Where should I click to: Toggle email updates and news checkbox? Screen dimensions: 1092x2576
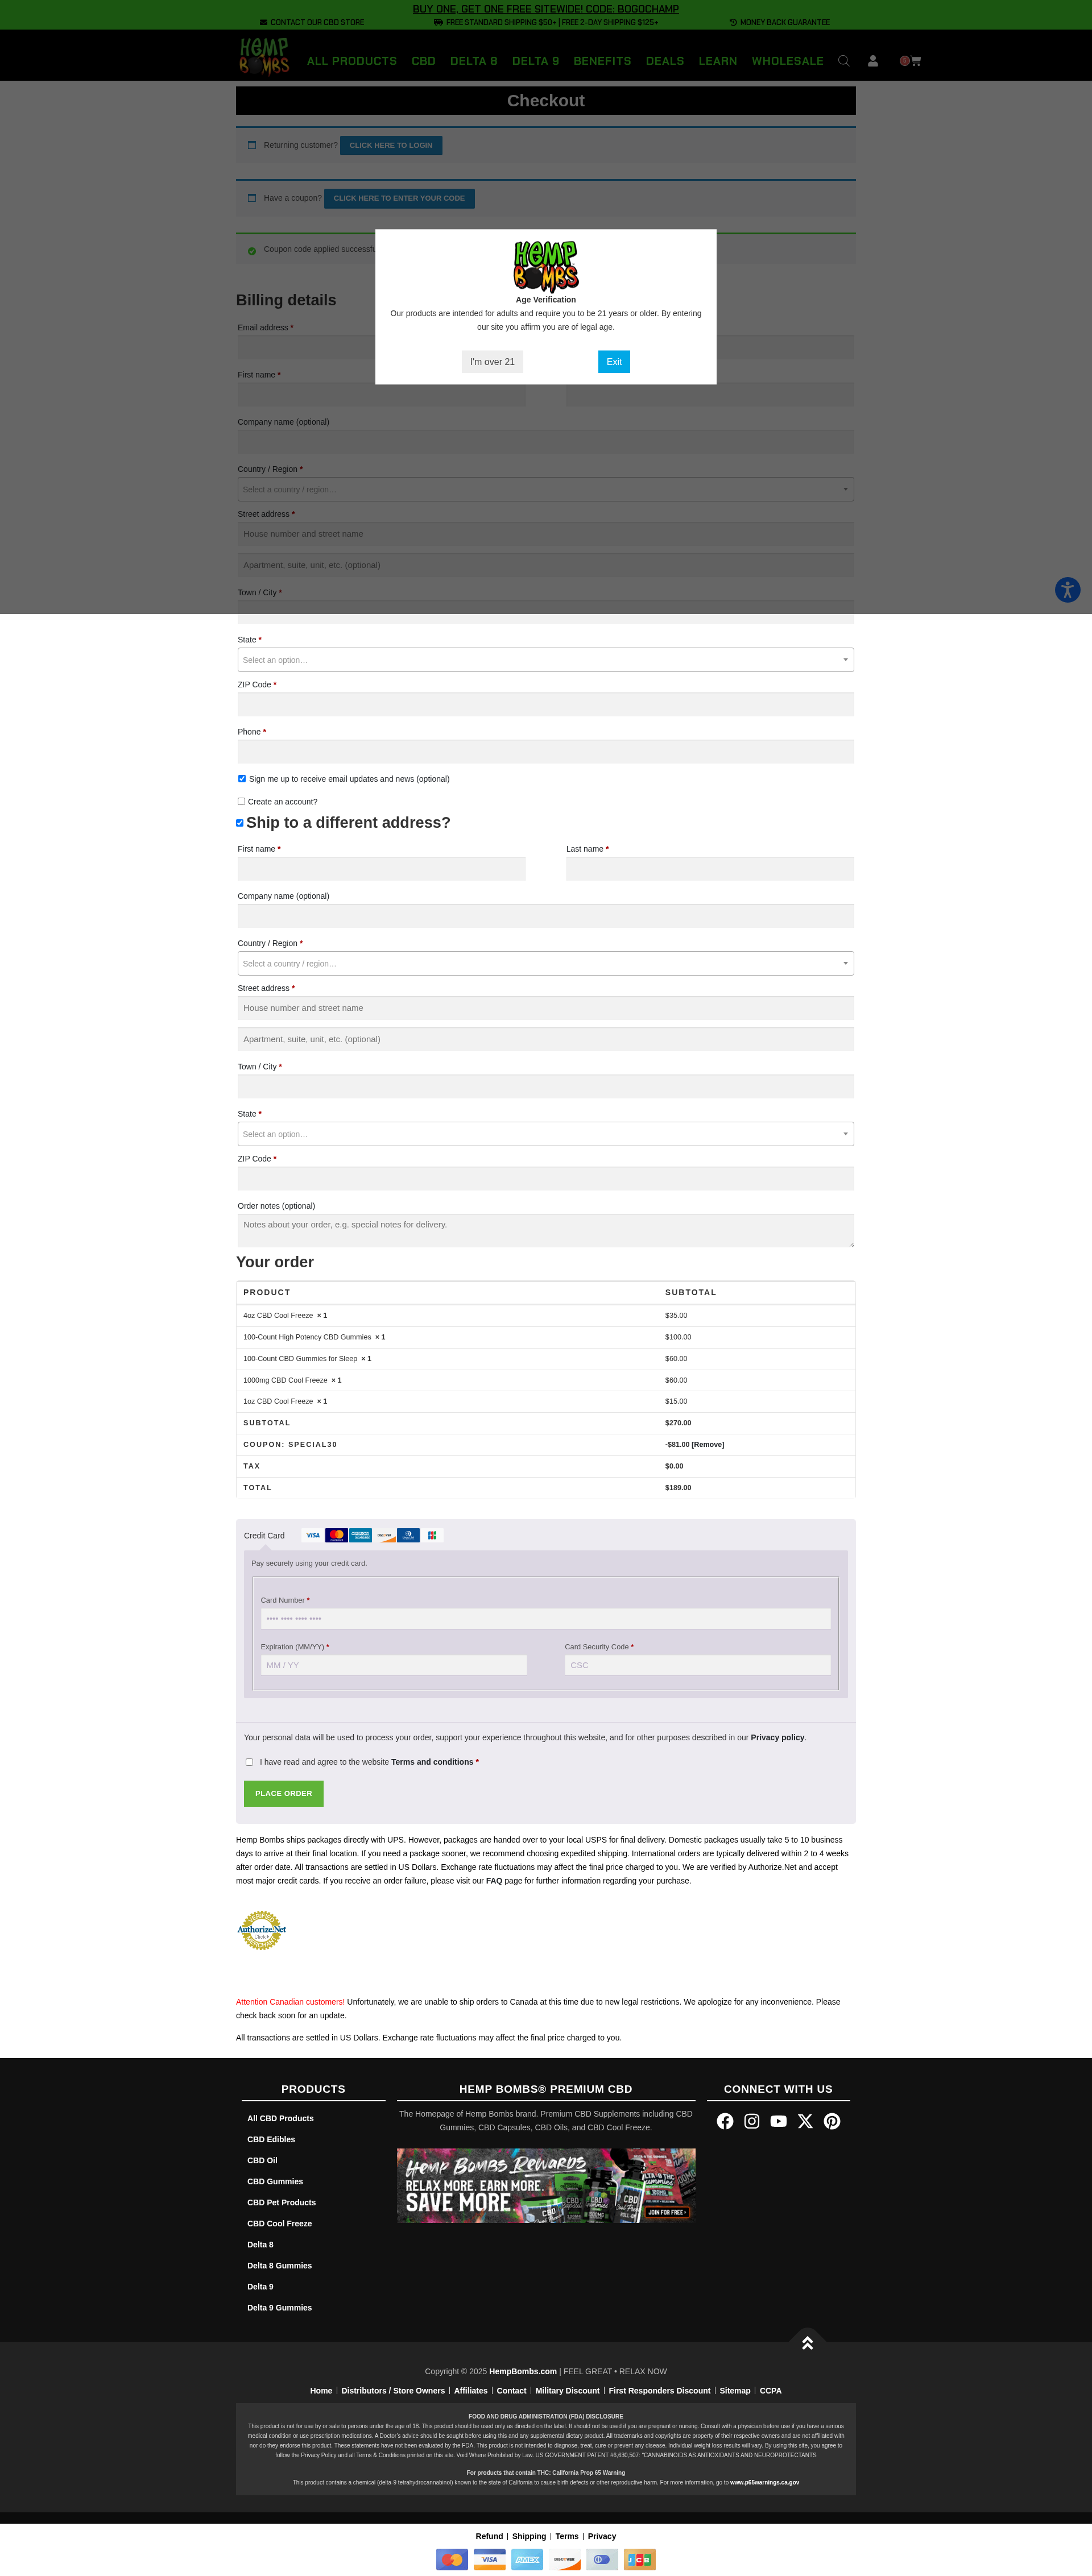tap(242, 778)
